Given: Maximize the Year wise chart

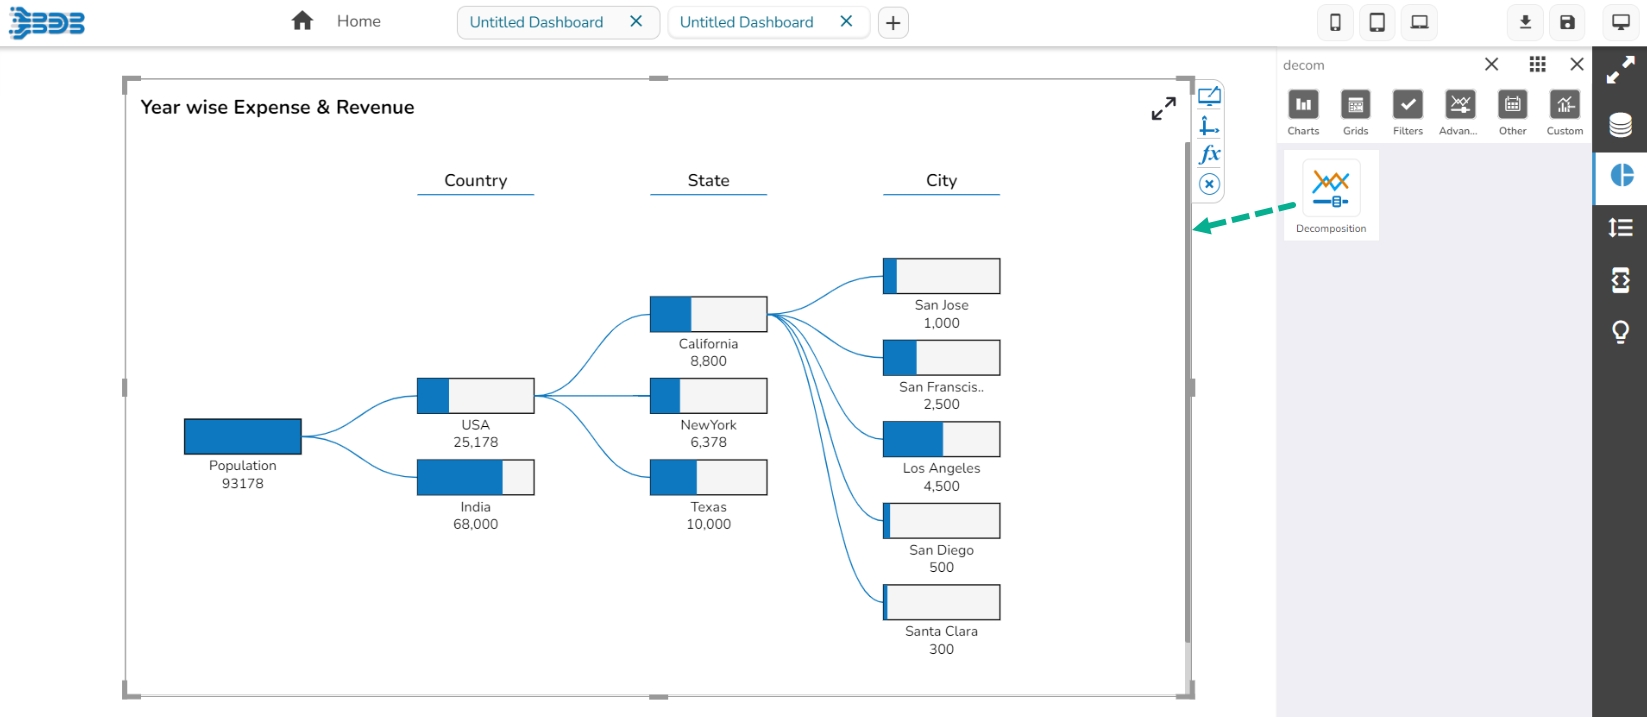Looking at the screenshot, I should pos(1163,108).
